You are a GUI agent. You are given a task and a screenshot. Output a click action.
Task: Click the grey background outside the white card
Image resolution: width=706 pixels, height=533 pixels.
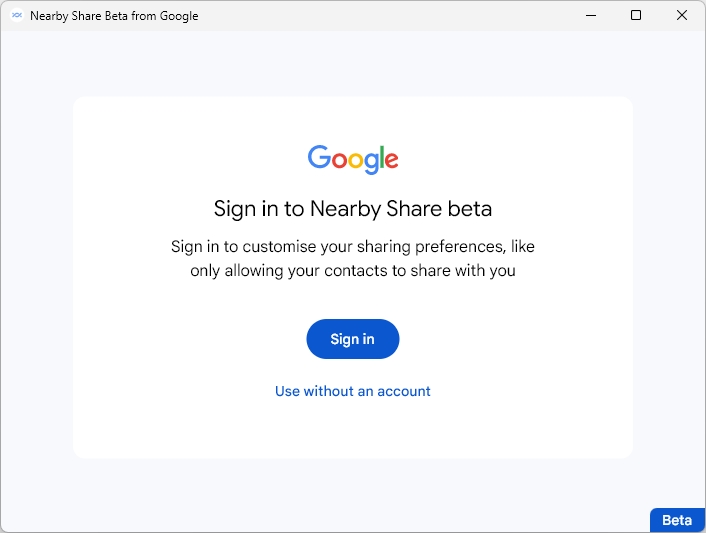tap(36, 300)
